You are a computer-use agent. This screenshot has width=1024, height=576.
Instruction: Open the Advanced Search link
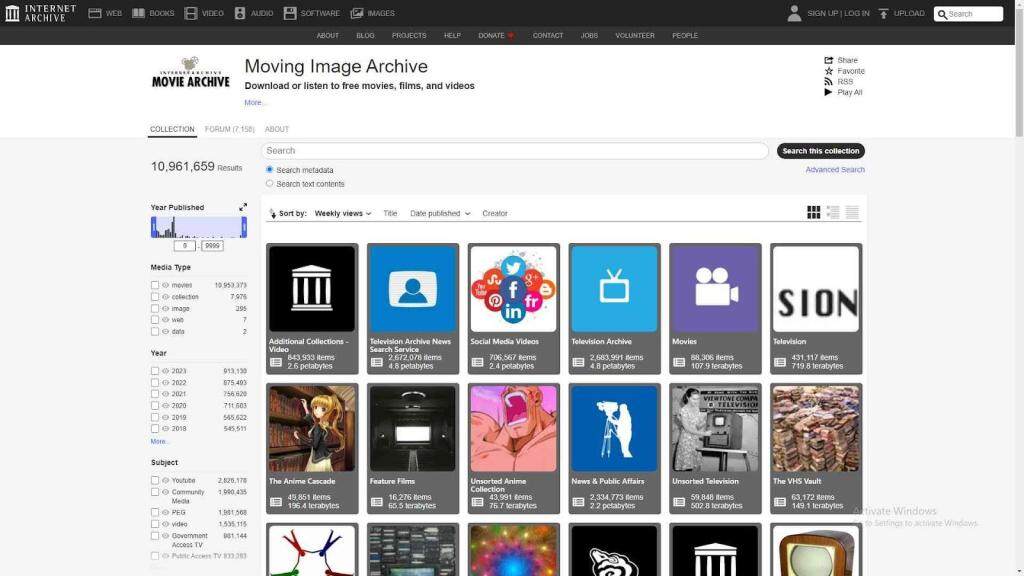click(x=835, y=170)
